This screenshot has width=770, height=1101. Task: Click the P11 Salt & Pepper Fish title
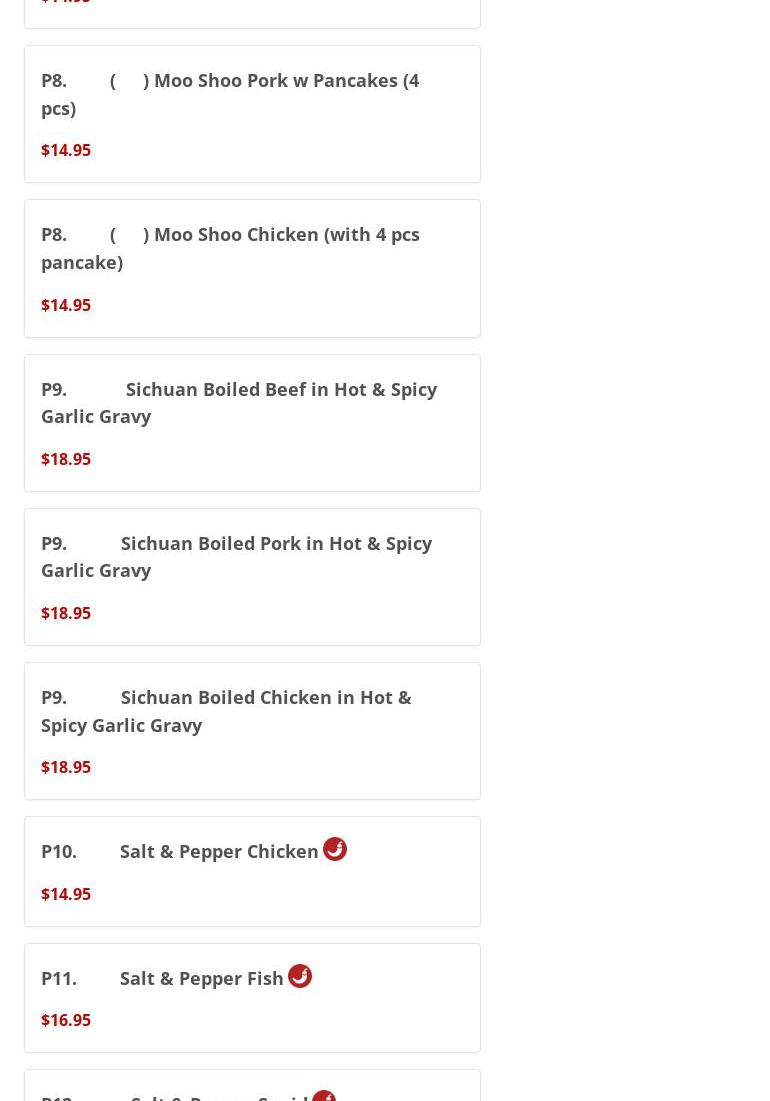162,978
